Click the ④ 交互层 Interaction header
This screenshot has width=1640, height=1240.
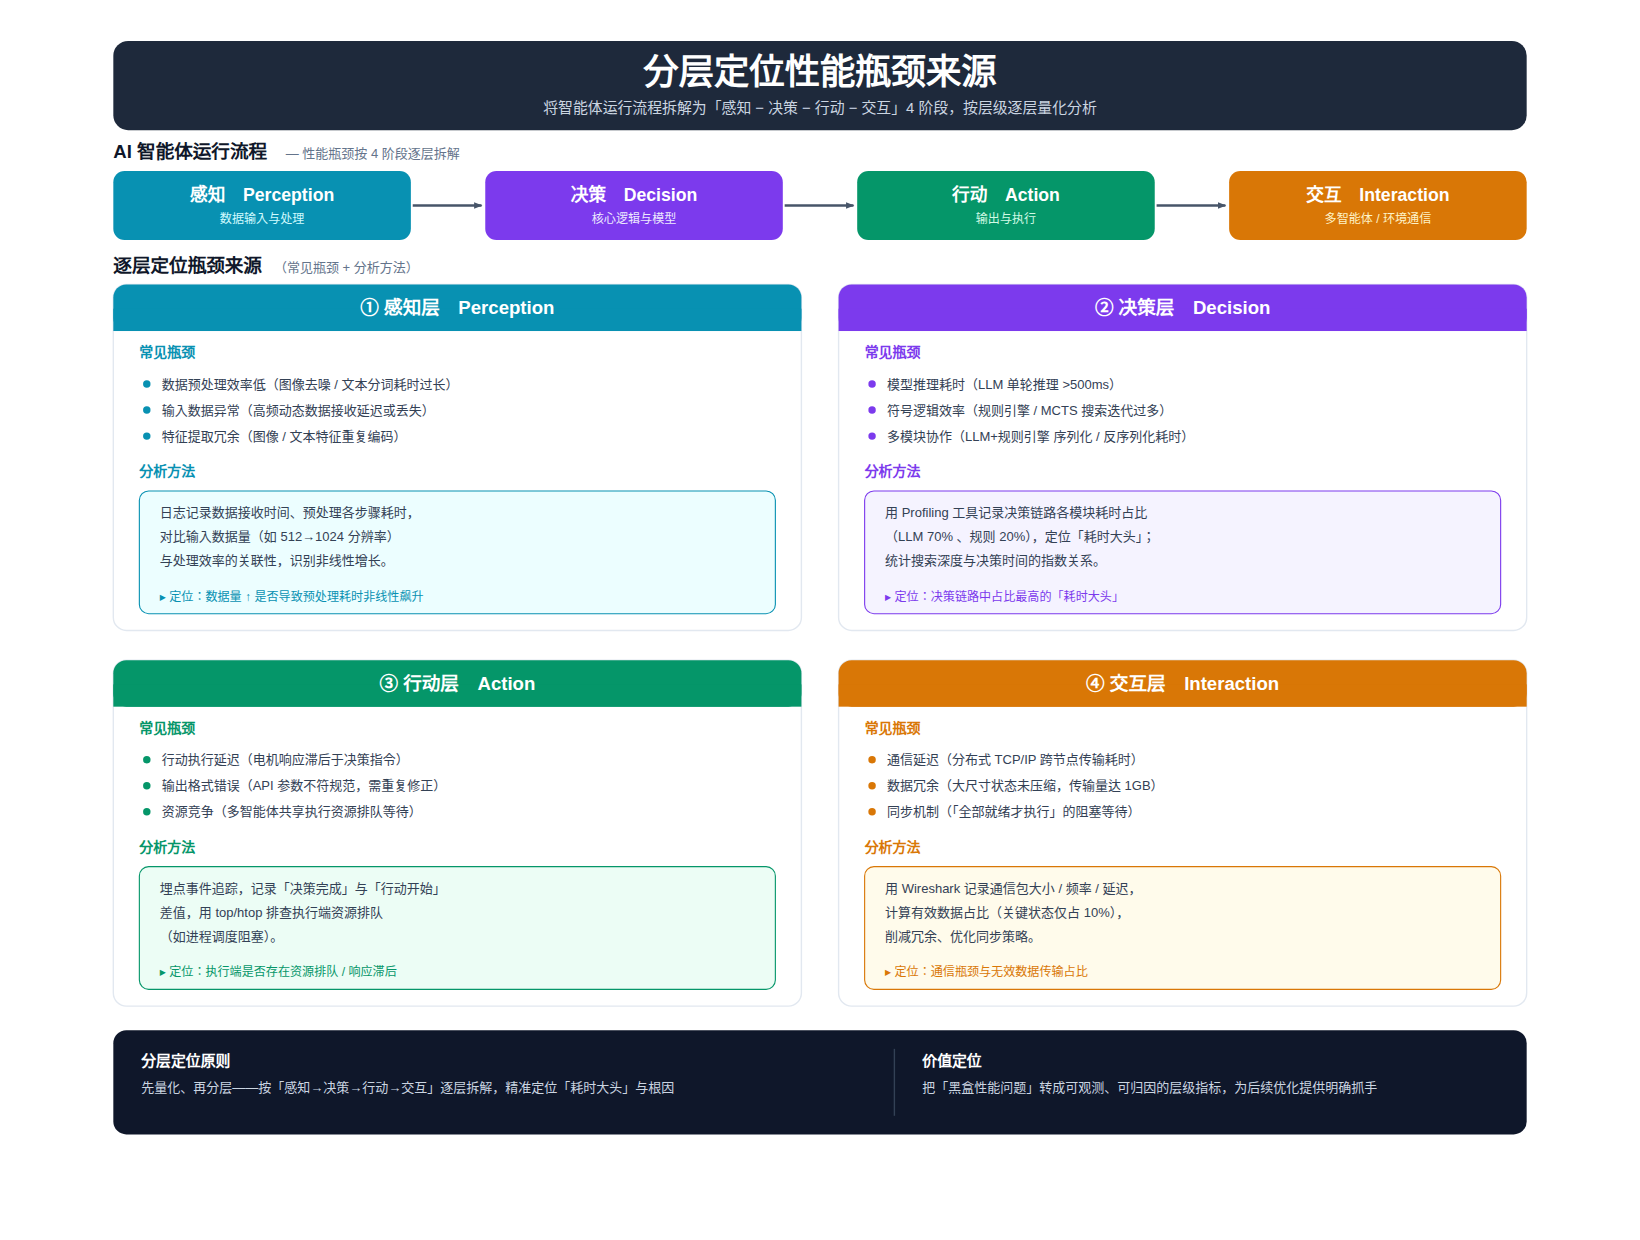pyautogui.click(x=1182, y=684)
